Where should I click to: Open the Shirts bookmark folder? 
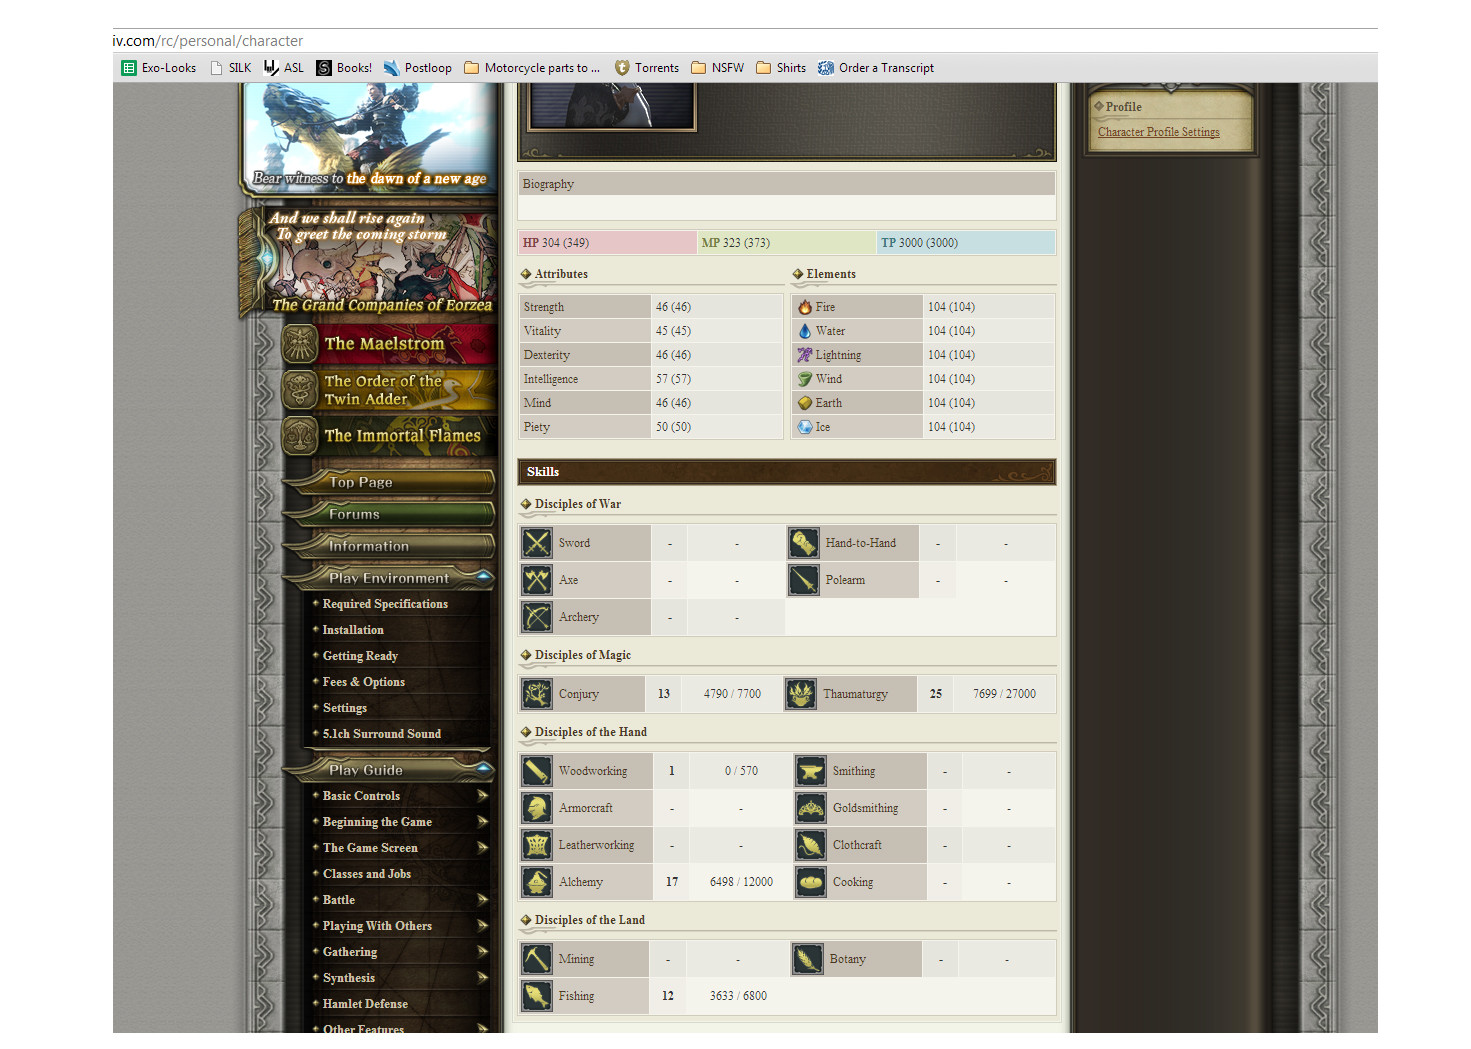(781, 68)
